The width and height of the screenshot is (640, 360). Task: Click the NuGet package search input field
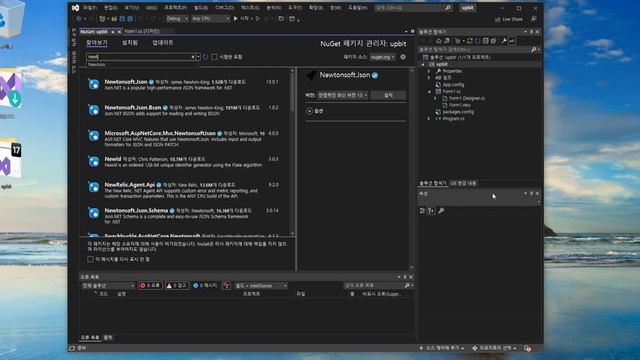coord(139,57)
